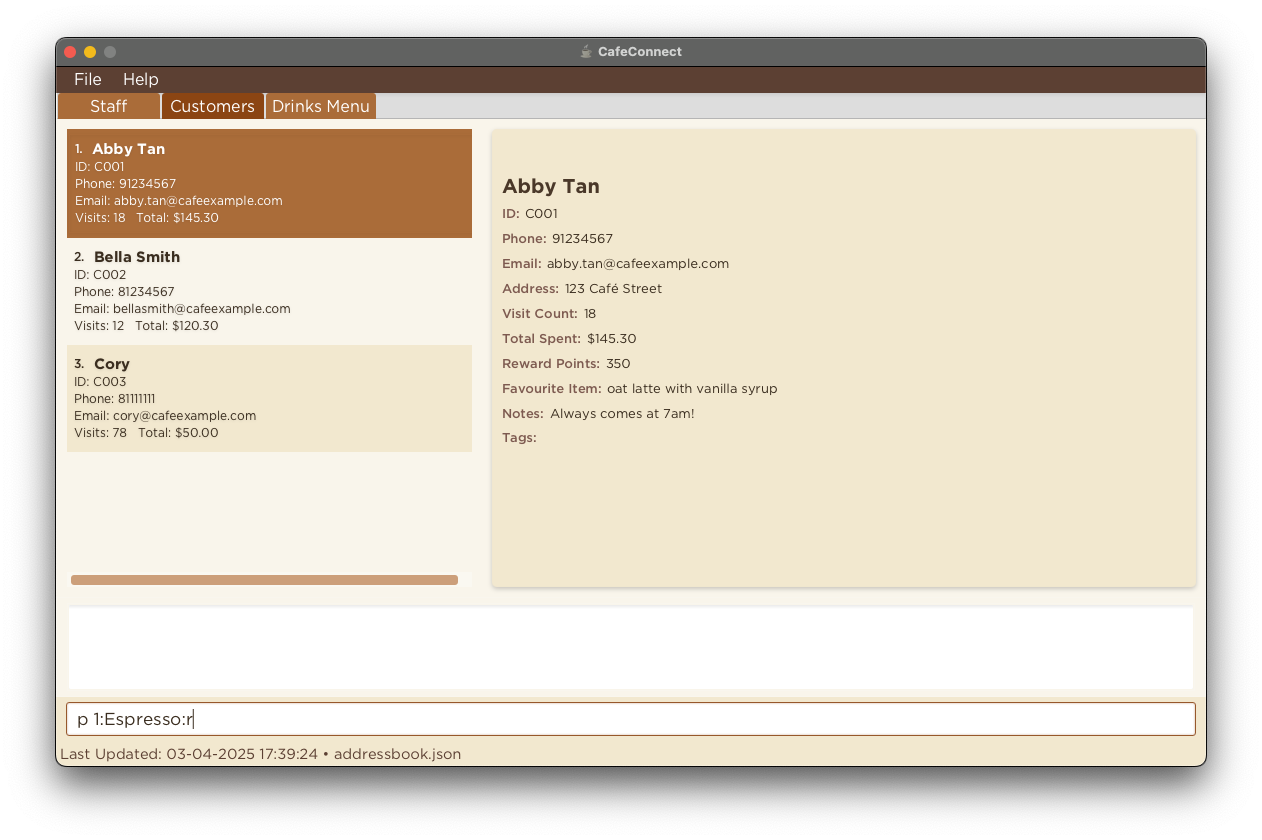
Task: Open the File menu
Action: click(x=88, y=79)
